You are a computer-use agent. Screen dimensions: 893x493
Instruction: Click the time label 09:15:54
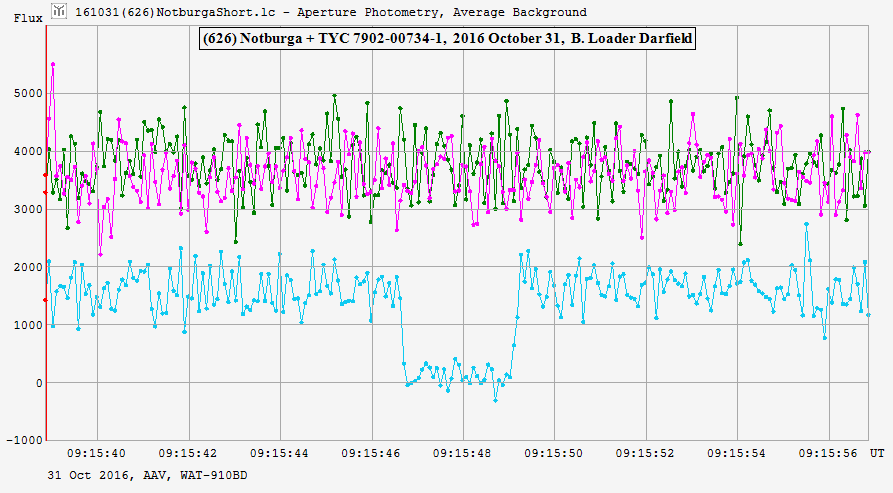pos(736,454)
